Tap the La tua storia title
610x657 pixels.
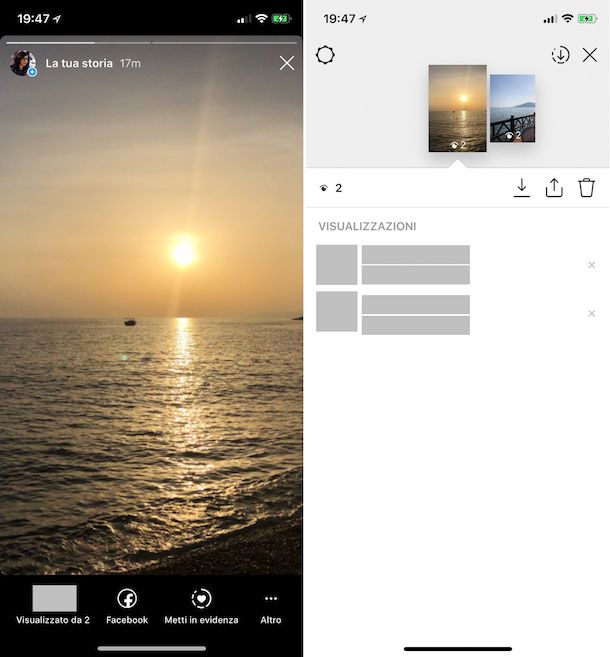click(79, 63)
